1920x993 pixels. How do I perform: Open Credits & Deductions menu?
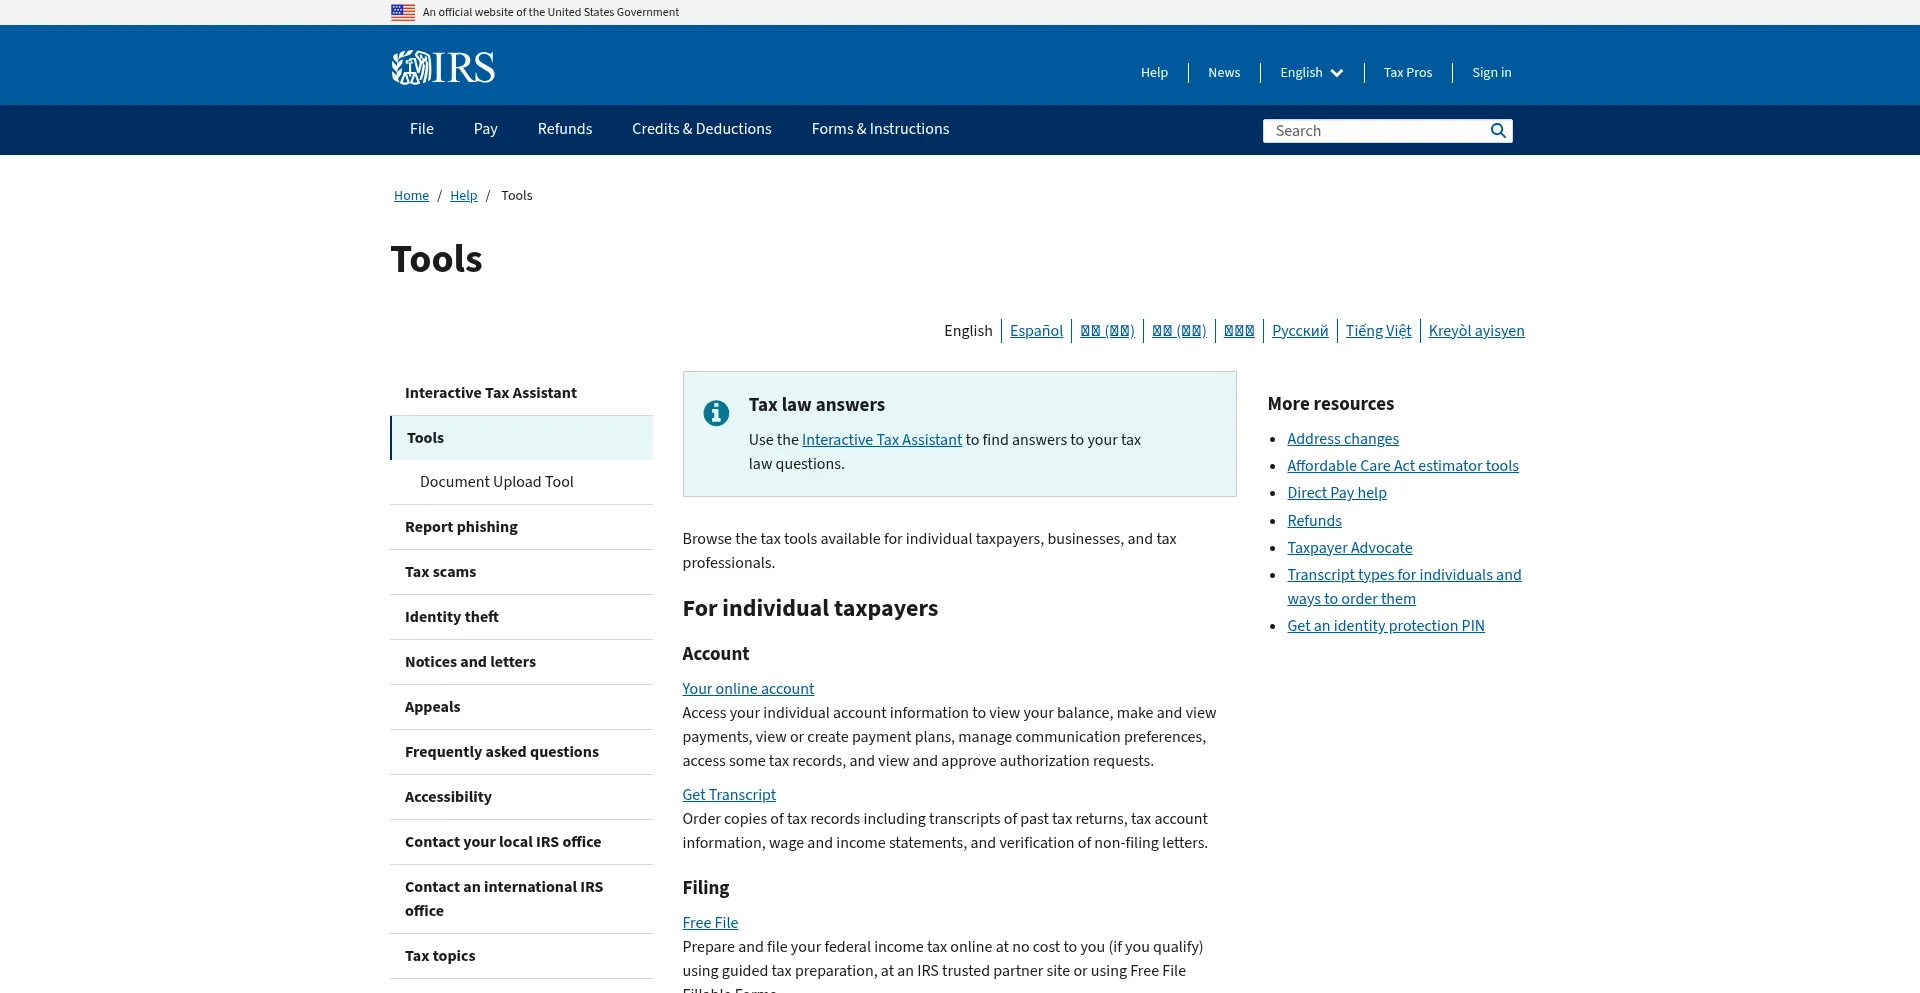(x=702, y=129)
